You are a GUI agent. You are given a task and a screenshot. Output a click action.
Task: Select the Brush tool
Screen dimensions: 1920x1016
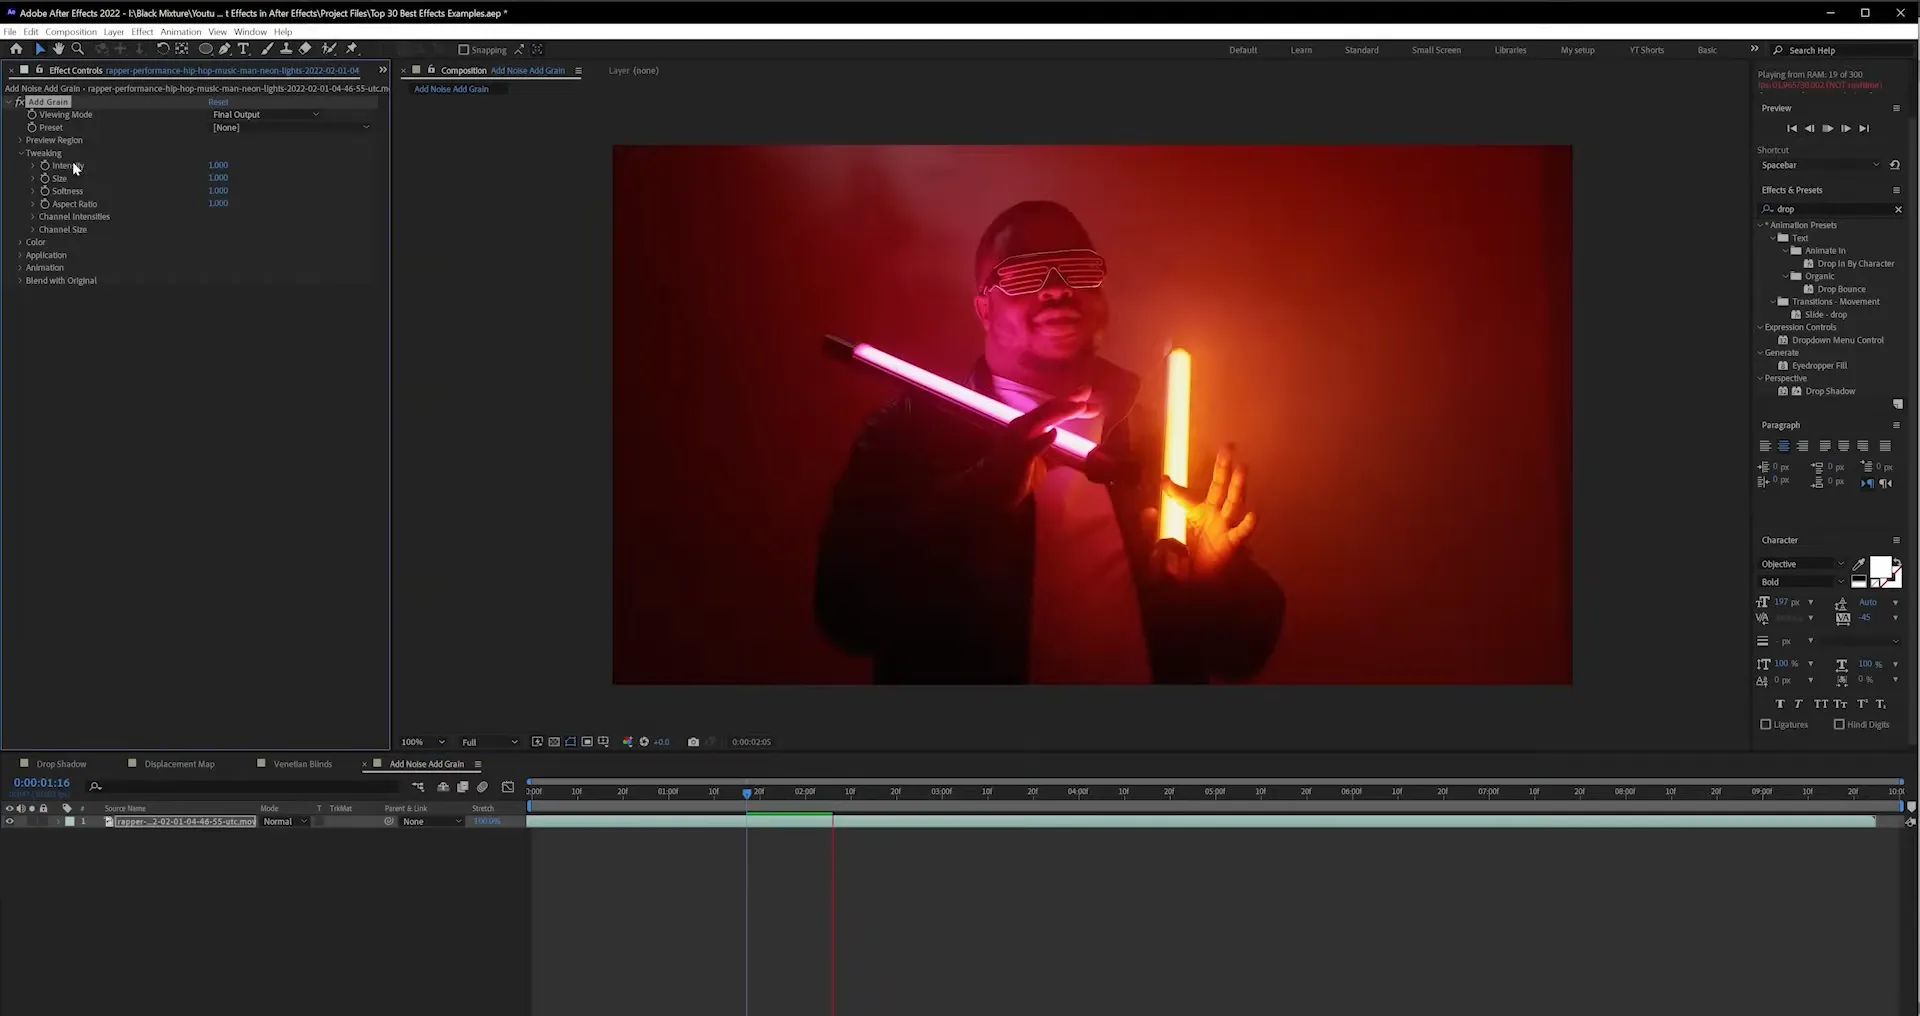pos(267,48)
